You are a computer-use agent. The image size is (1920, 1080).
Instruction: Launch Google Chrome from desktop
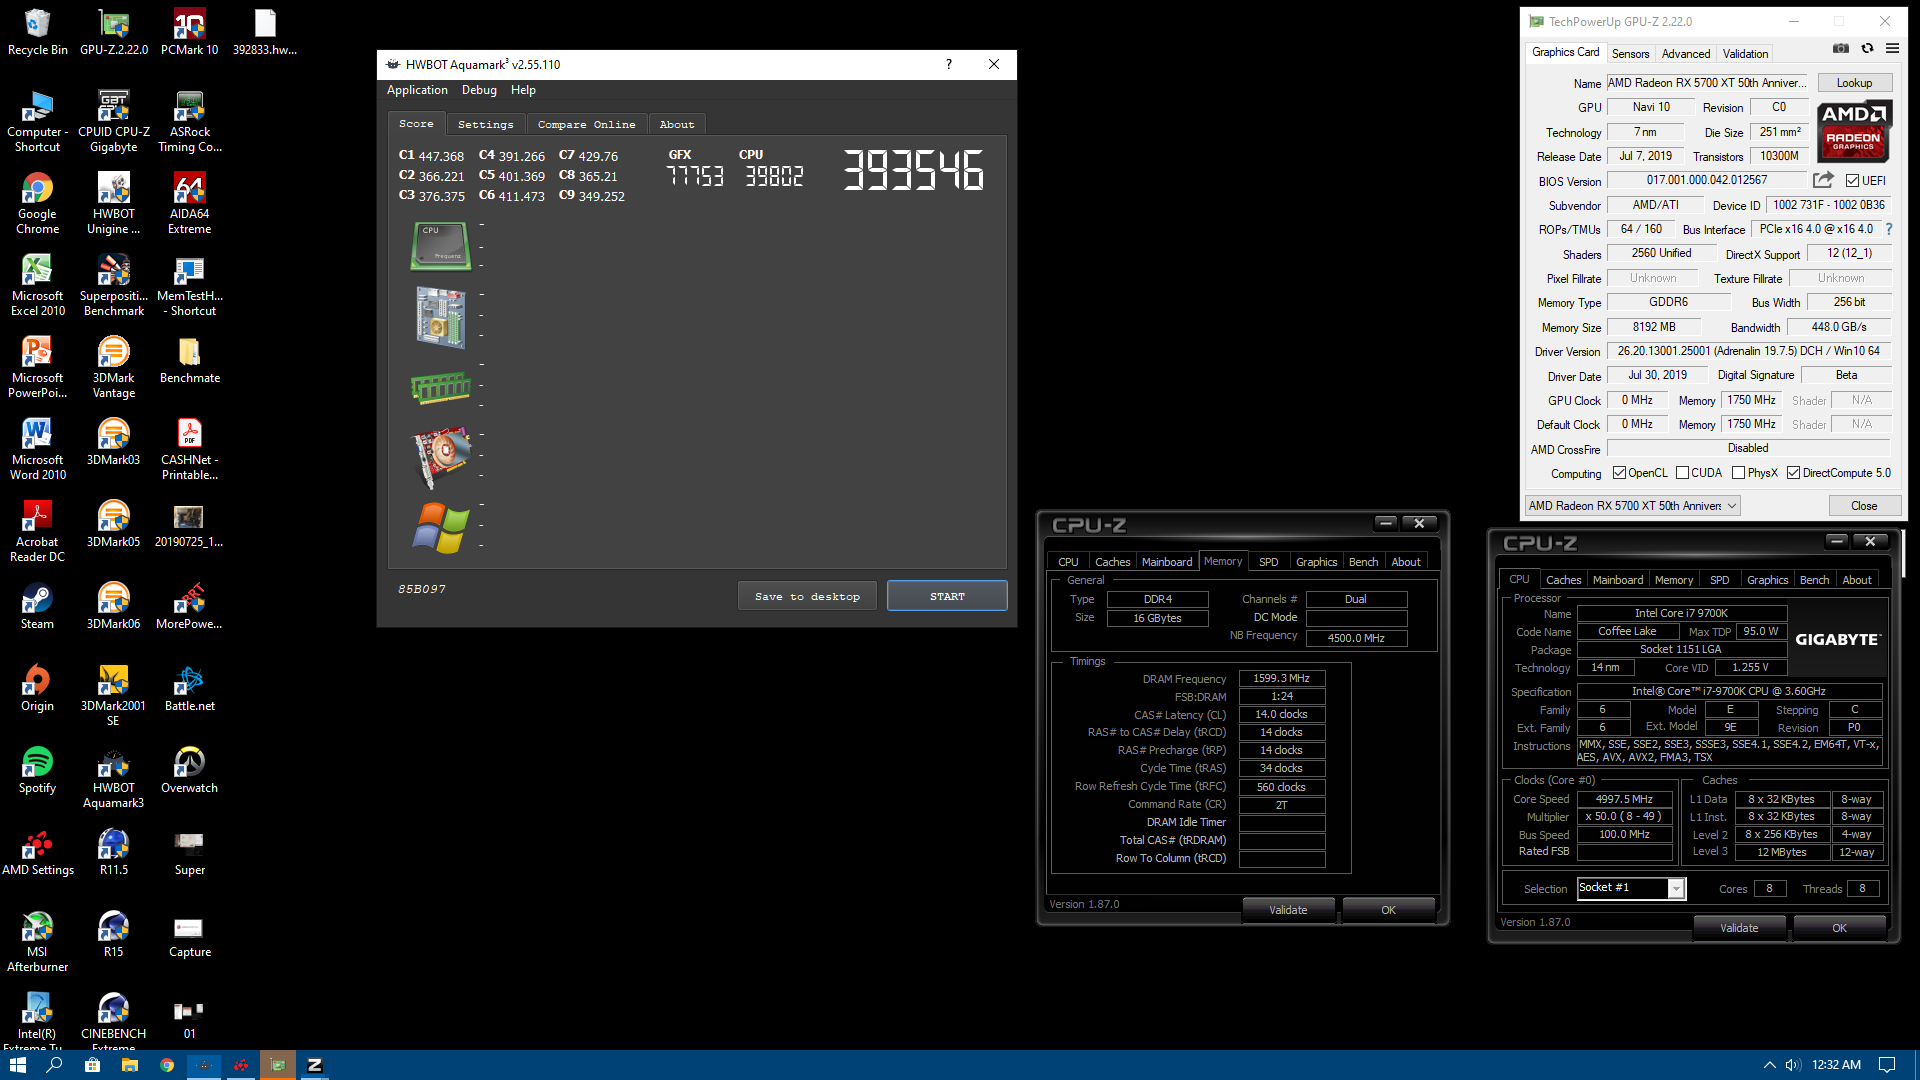click(x=38, y=203)
